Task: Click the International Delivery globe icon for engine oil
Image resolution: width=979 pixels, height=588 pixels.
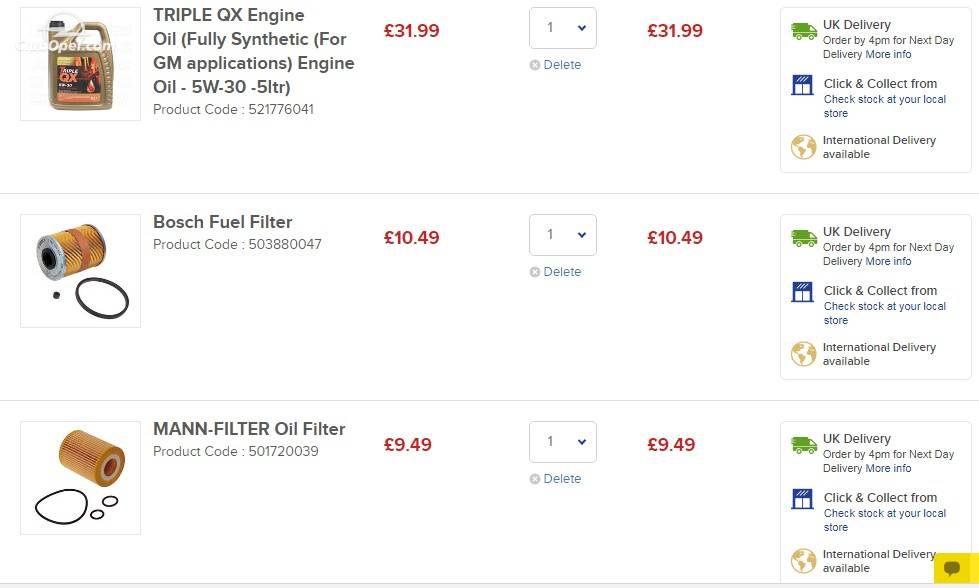Action: point(804,147)
